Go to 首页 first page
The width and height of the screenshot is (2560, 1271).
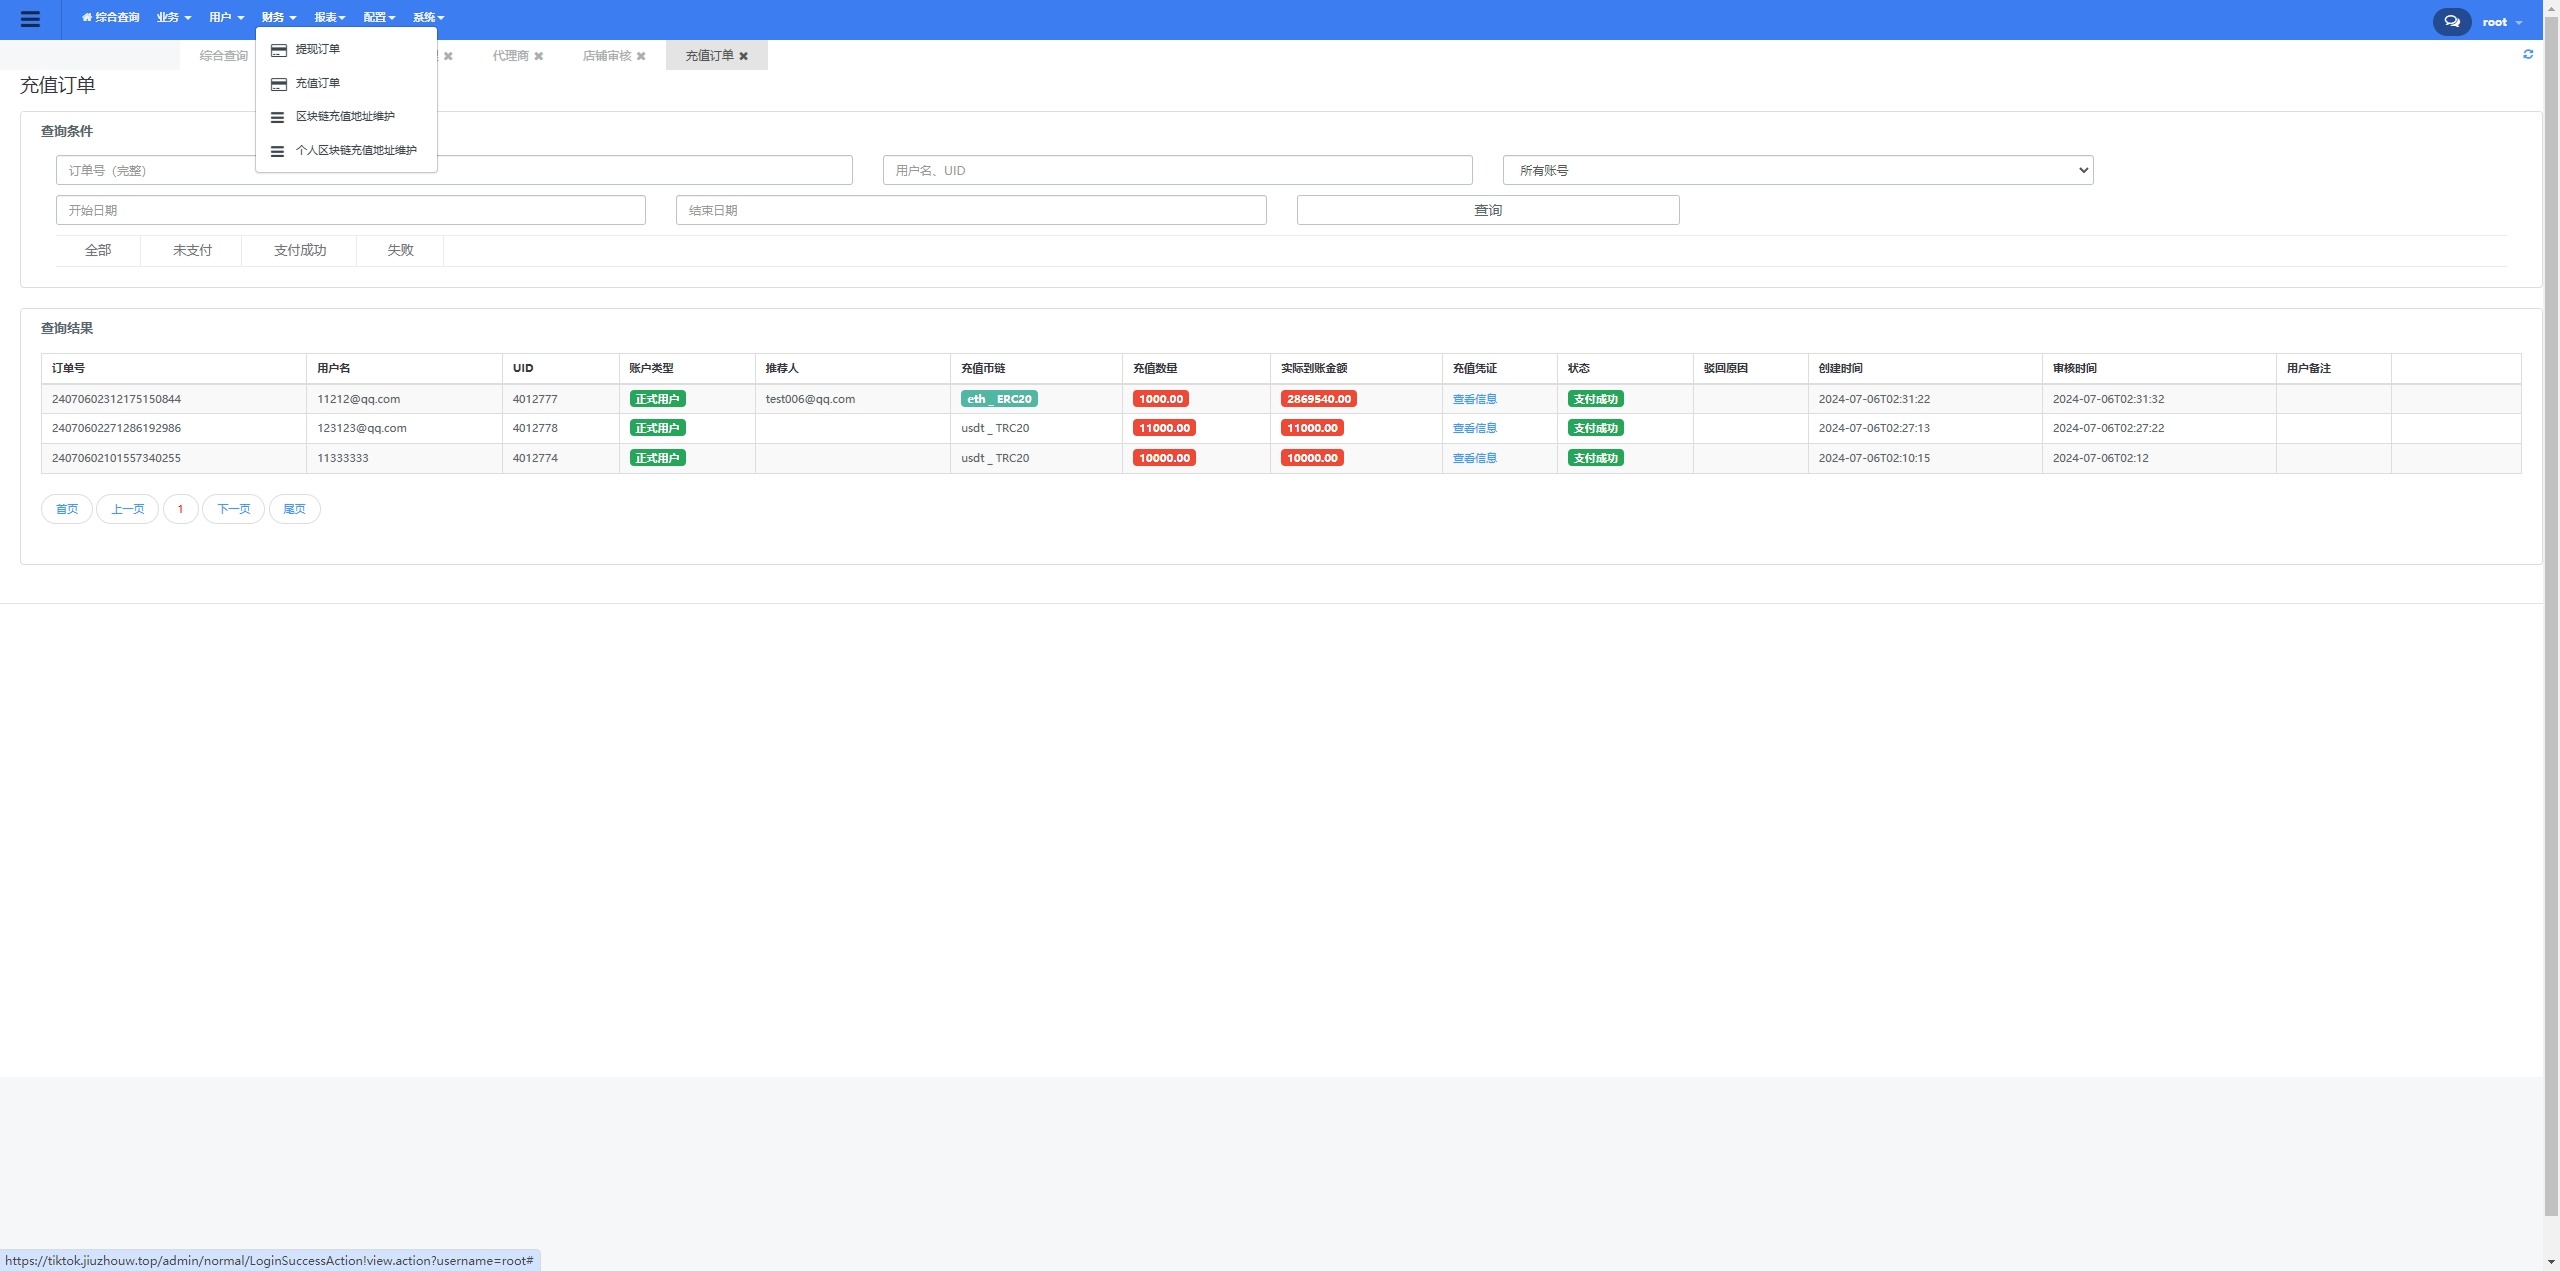click(67, 509)
